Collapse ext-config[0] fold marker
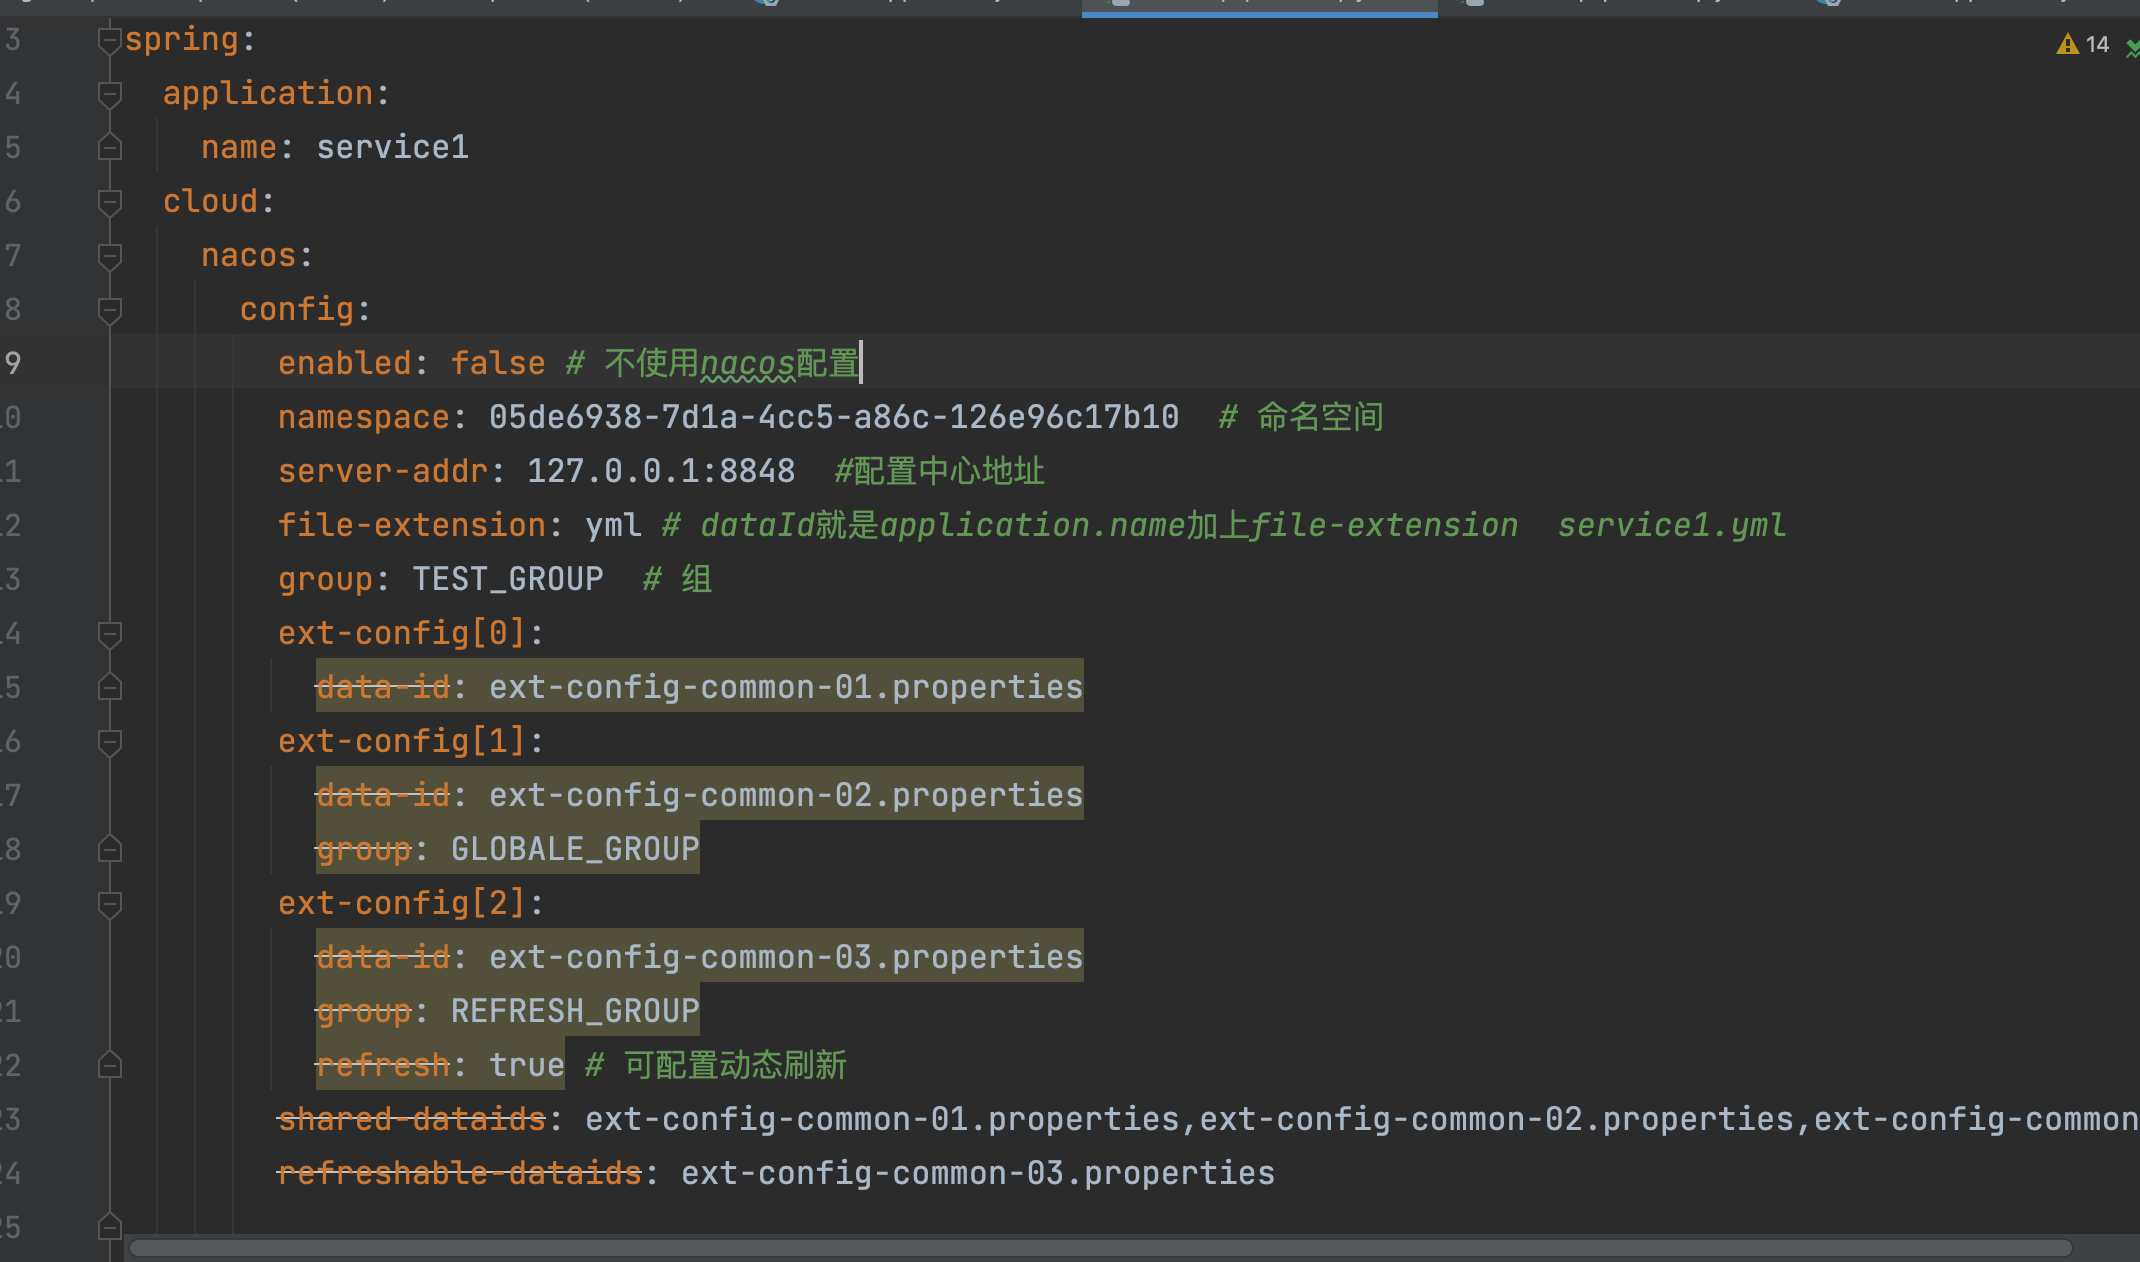This screenshot has width=2140, height=1262. (109, 634)
